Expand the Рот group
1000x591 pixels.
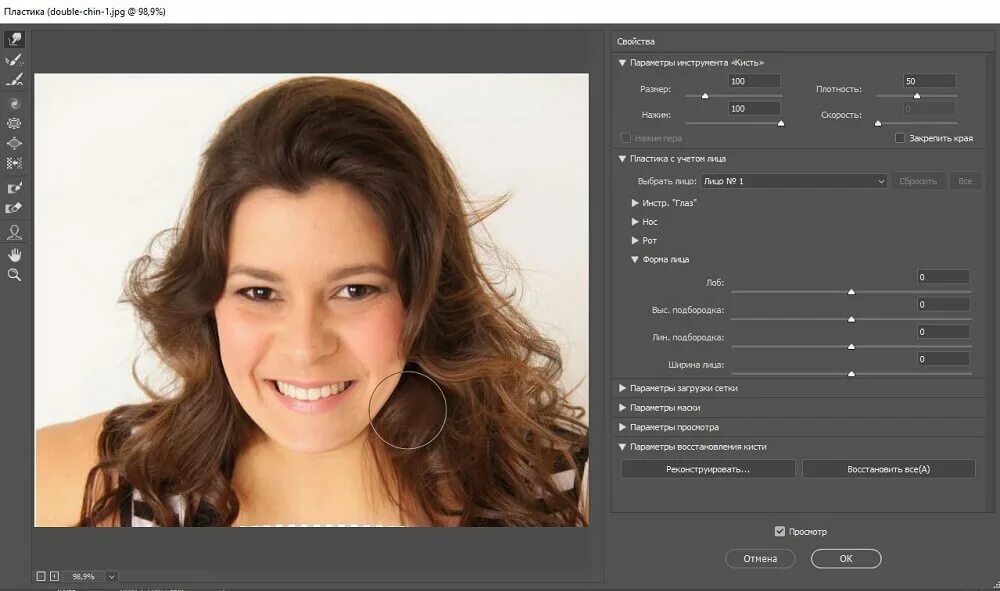click(635, 240)
